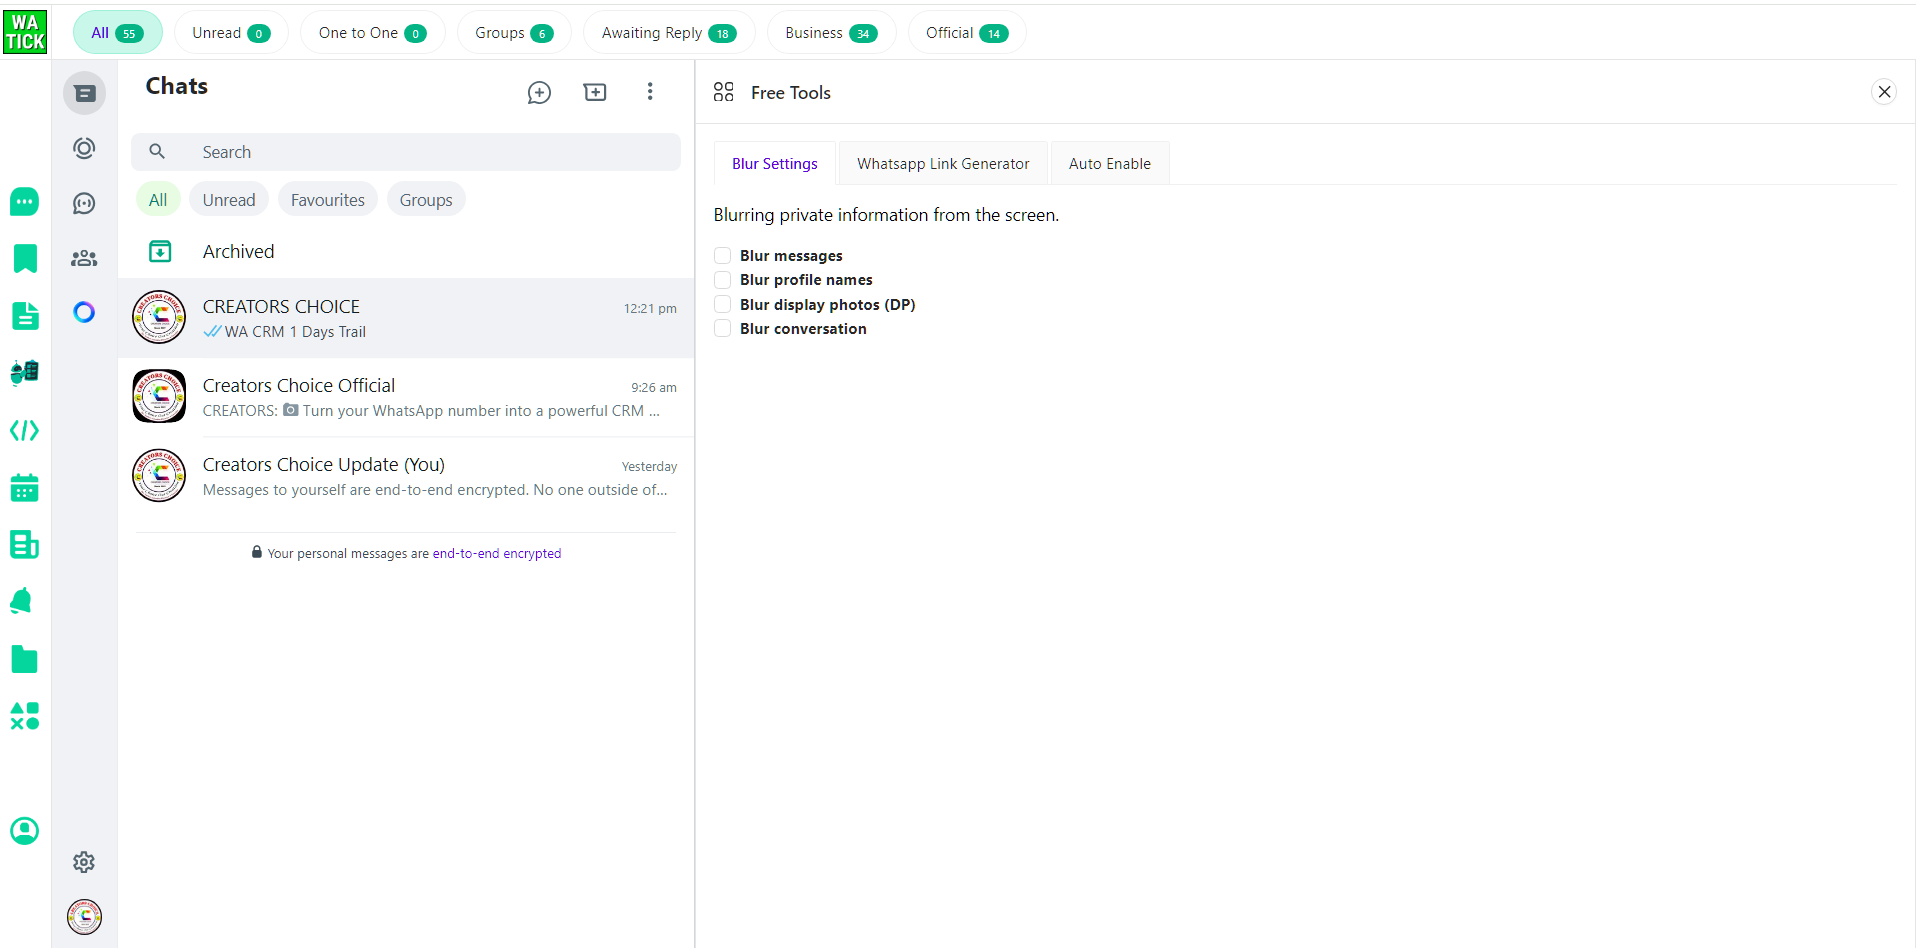Viewport: 1916px width, 948px height.
Task: Click the CREATORS CHOICE chat avatar
Action: (x=159, y=317)
